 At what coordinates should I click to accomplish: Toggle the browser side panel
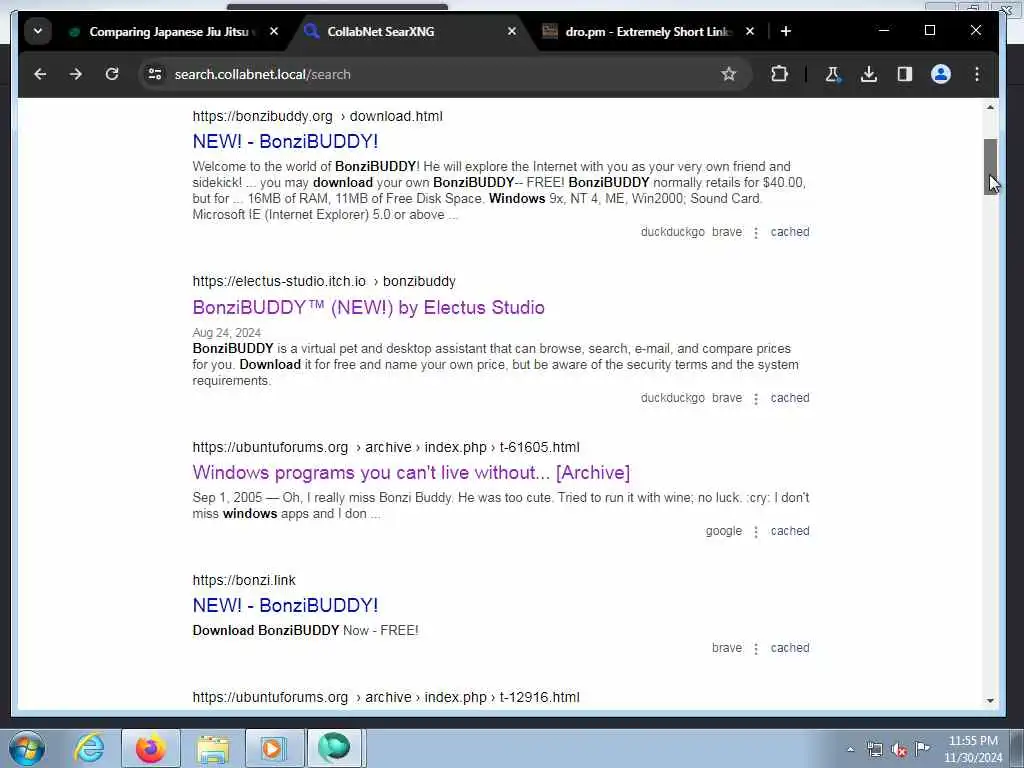(x=904, y=74)
